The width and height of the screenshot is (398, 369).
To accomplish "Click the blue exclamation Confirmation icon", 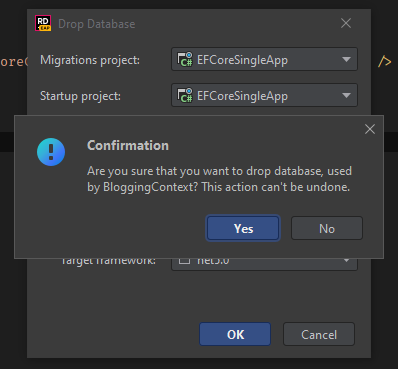I will click(x=51, y=152).
